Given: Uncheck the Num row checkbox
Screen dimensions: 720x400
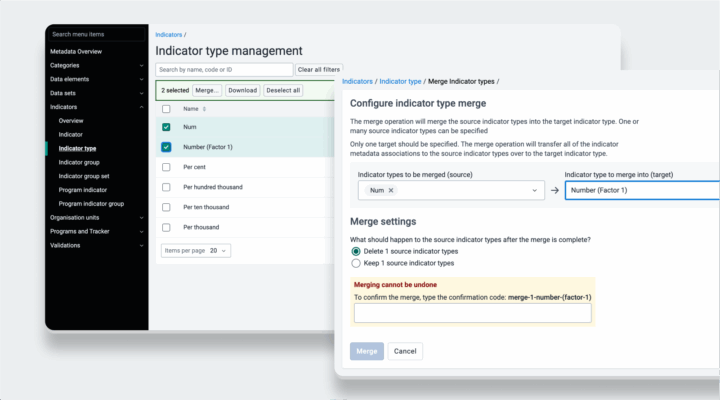Looking at the screenshot, I should point(166,127).
